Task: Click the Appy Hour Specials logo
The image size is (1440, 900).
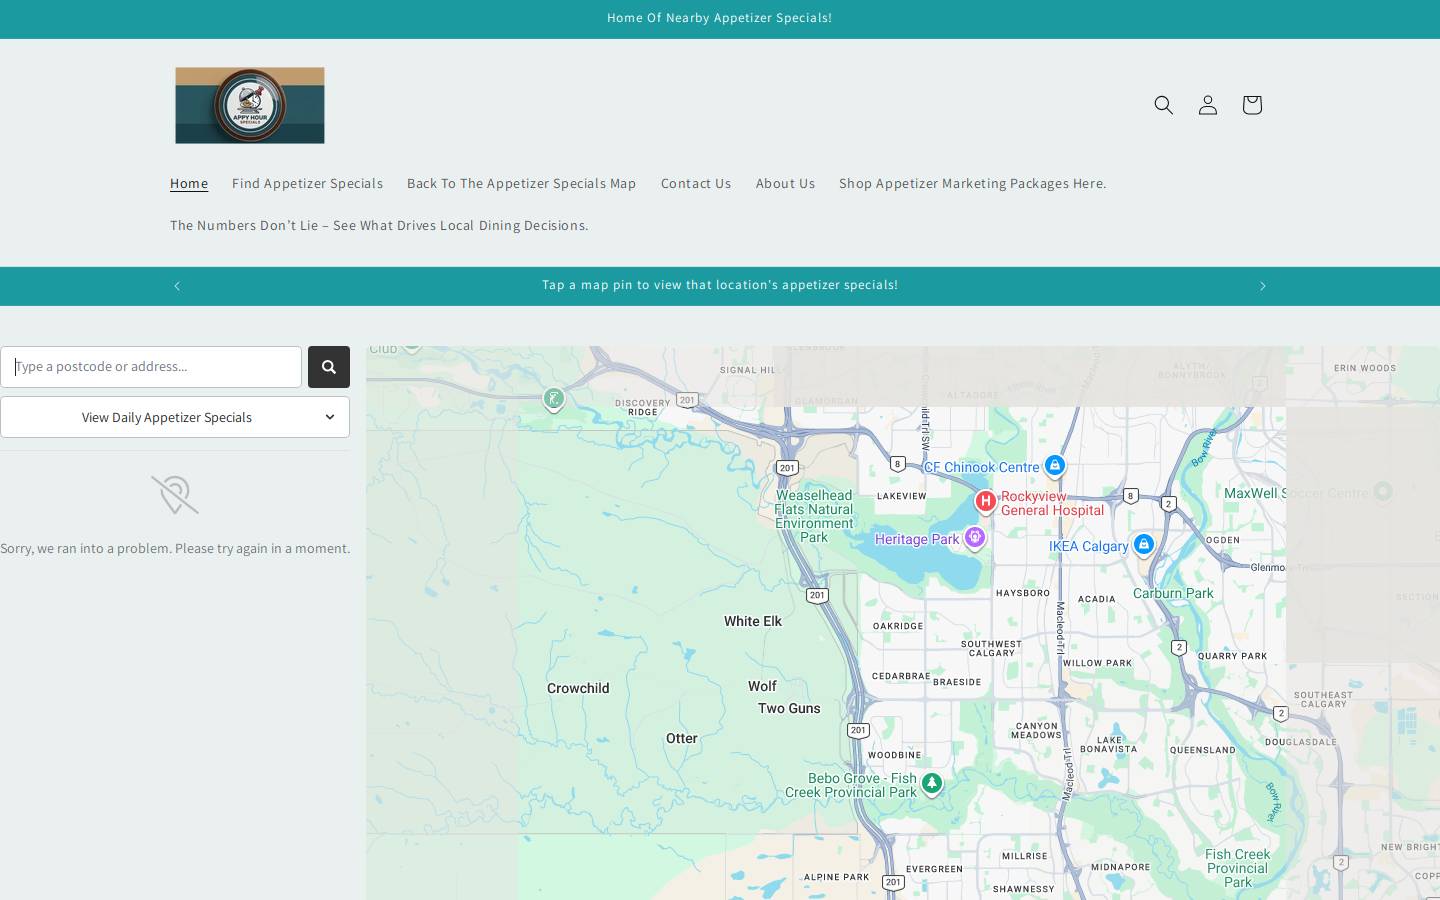Action: (250, 105)
